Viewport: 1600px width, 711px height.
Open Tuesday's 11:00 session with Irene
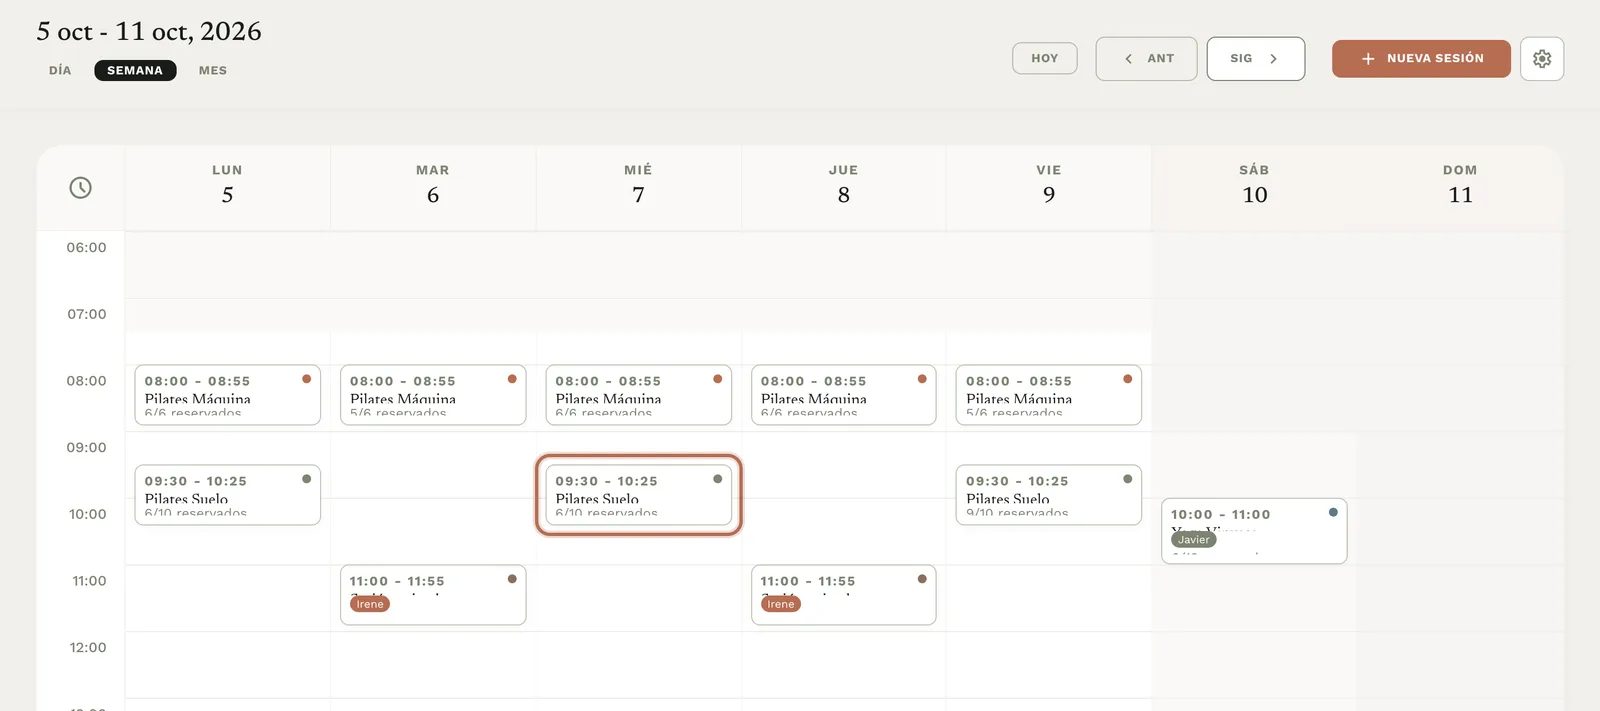(x=433, y=595)
